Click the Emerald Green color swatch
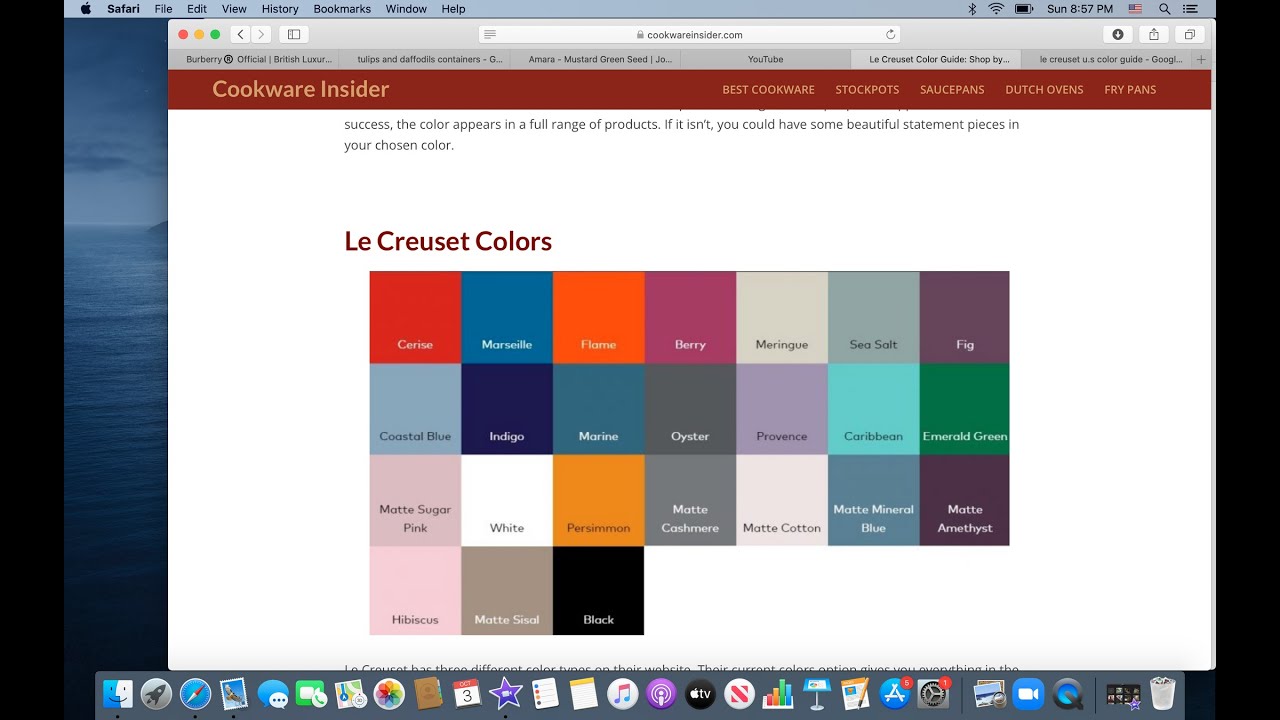1280x720 pixels. tap(964, 409)
